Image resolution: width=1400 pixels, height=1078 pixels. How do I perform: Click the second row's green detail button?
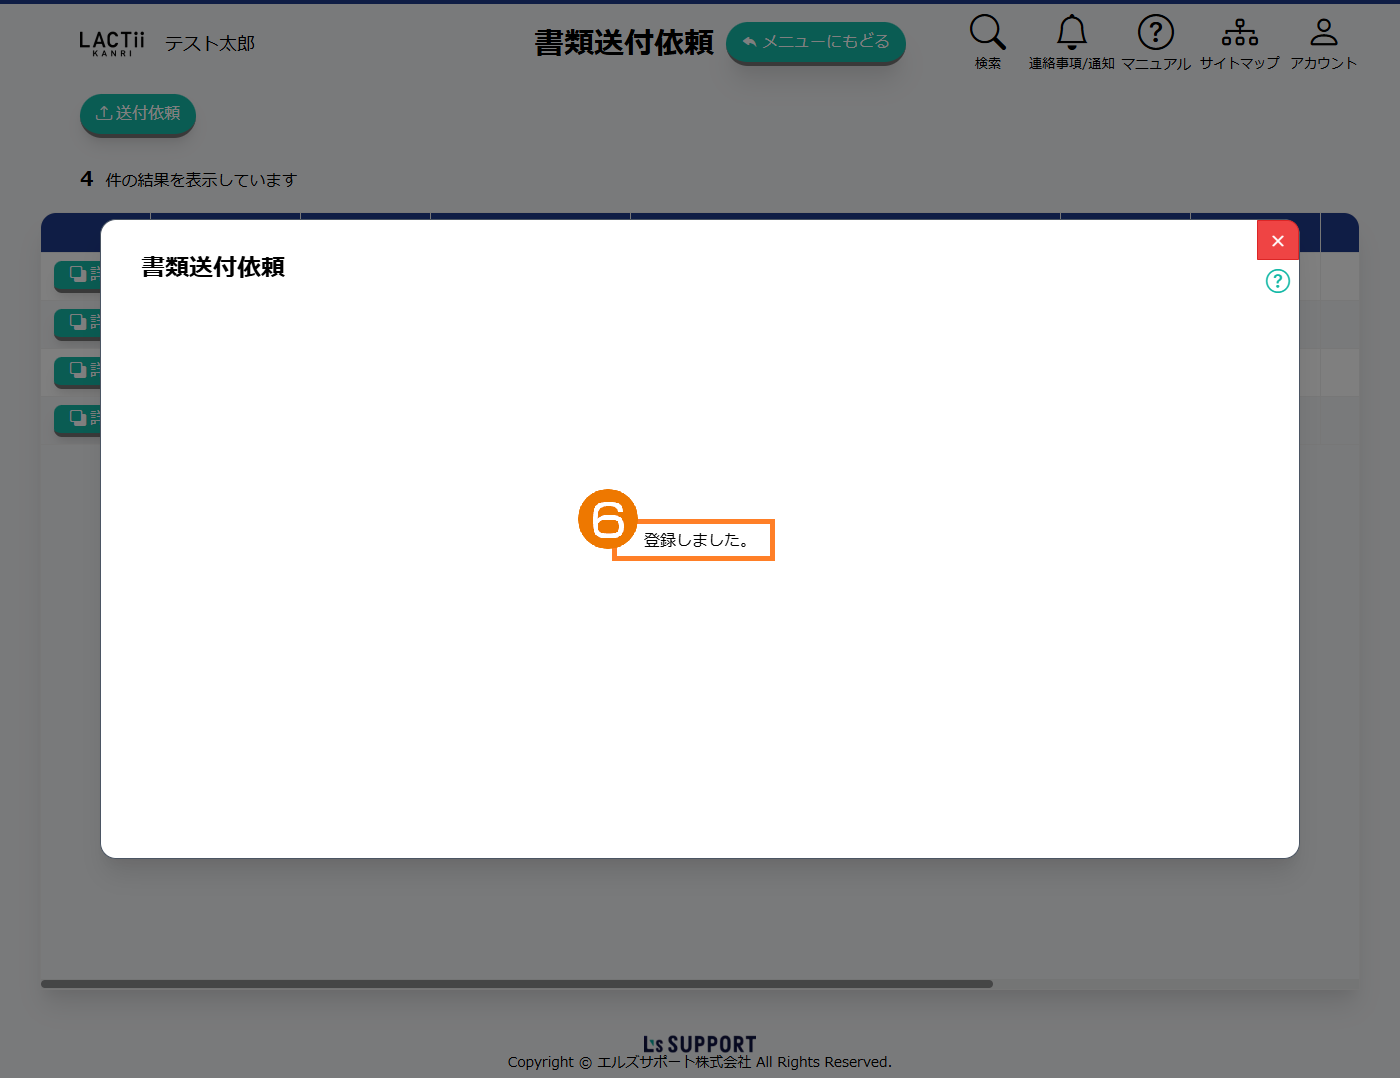click(78, 323)
